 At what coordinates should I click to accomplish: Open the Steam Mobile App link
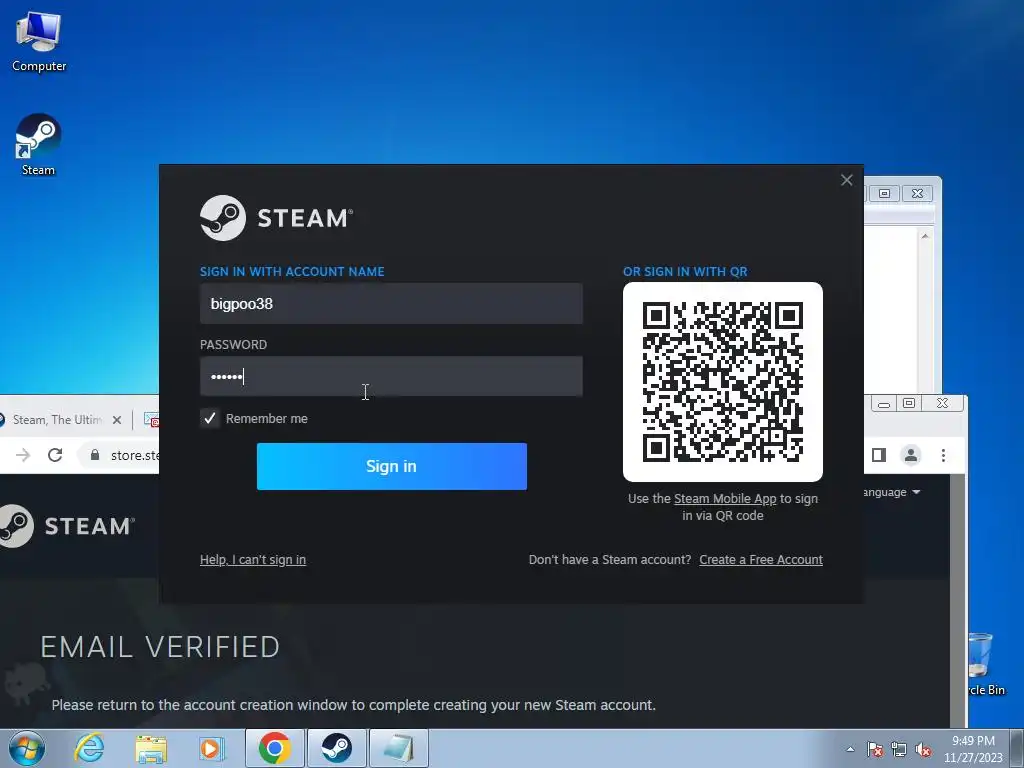725,499
